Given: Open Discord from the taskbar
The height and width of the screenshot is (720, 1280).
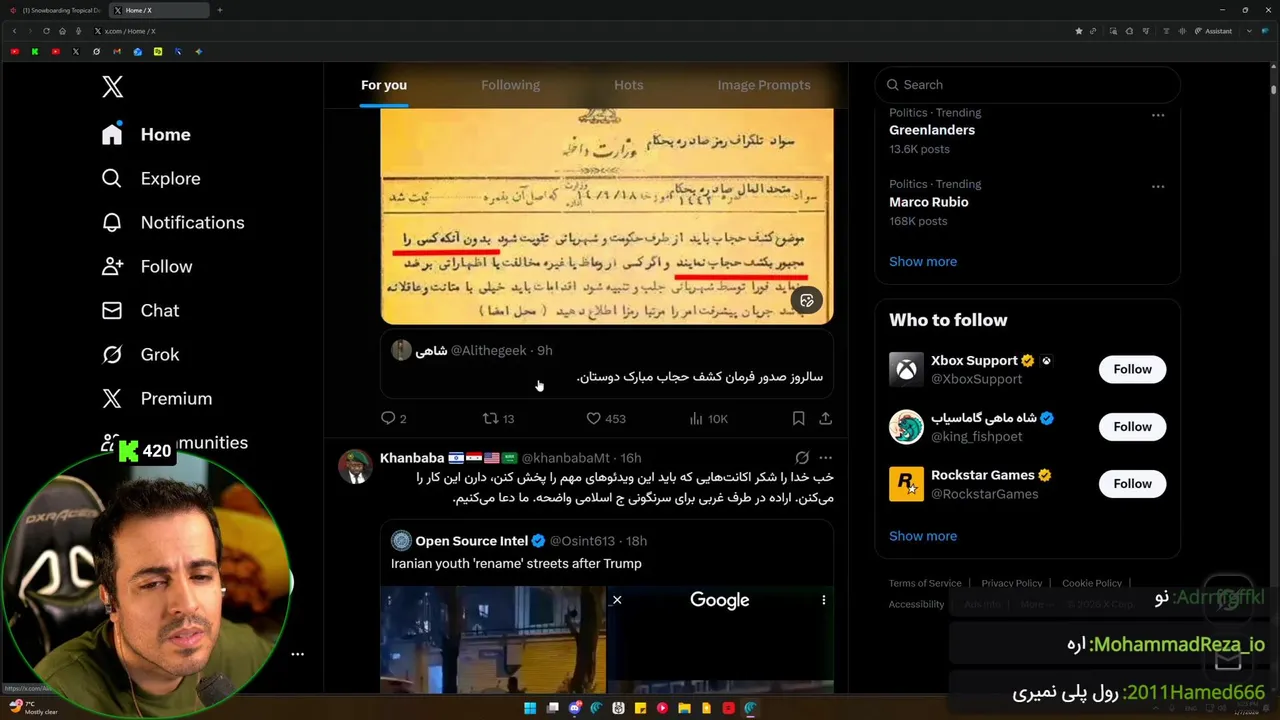Looking at the screenshot, I should (574, 708).
